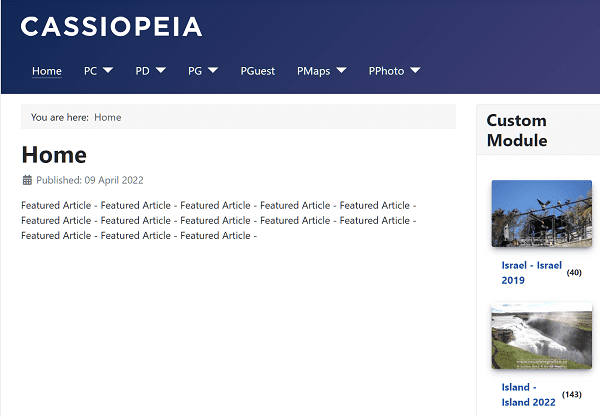This screenshot has width=600, height=417.
Task: View the Island 2022 waterfall thumbnail
Action: 541,336
